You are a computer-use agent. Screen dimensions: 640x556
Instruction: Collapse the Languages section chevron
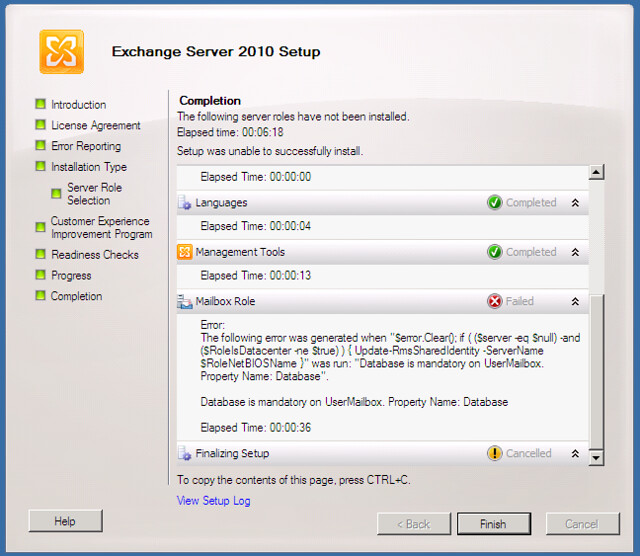tap(575, 202)
